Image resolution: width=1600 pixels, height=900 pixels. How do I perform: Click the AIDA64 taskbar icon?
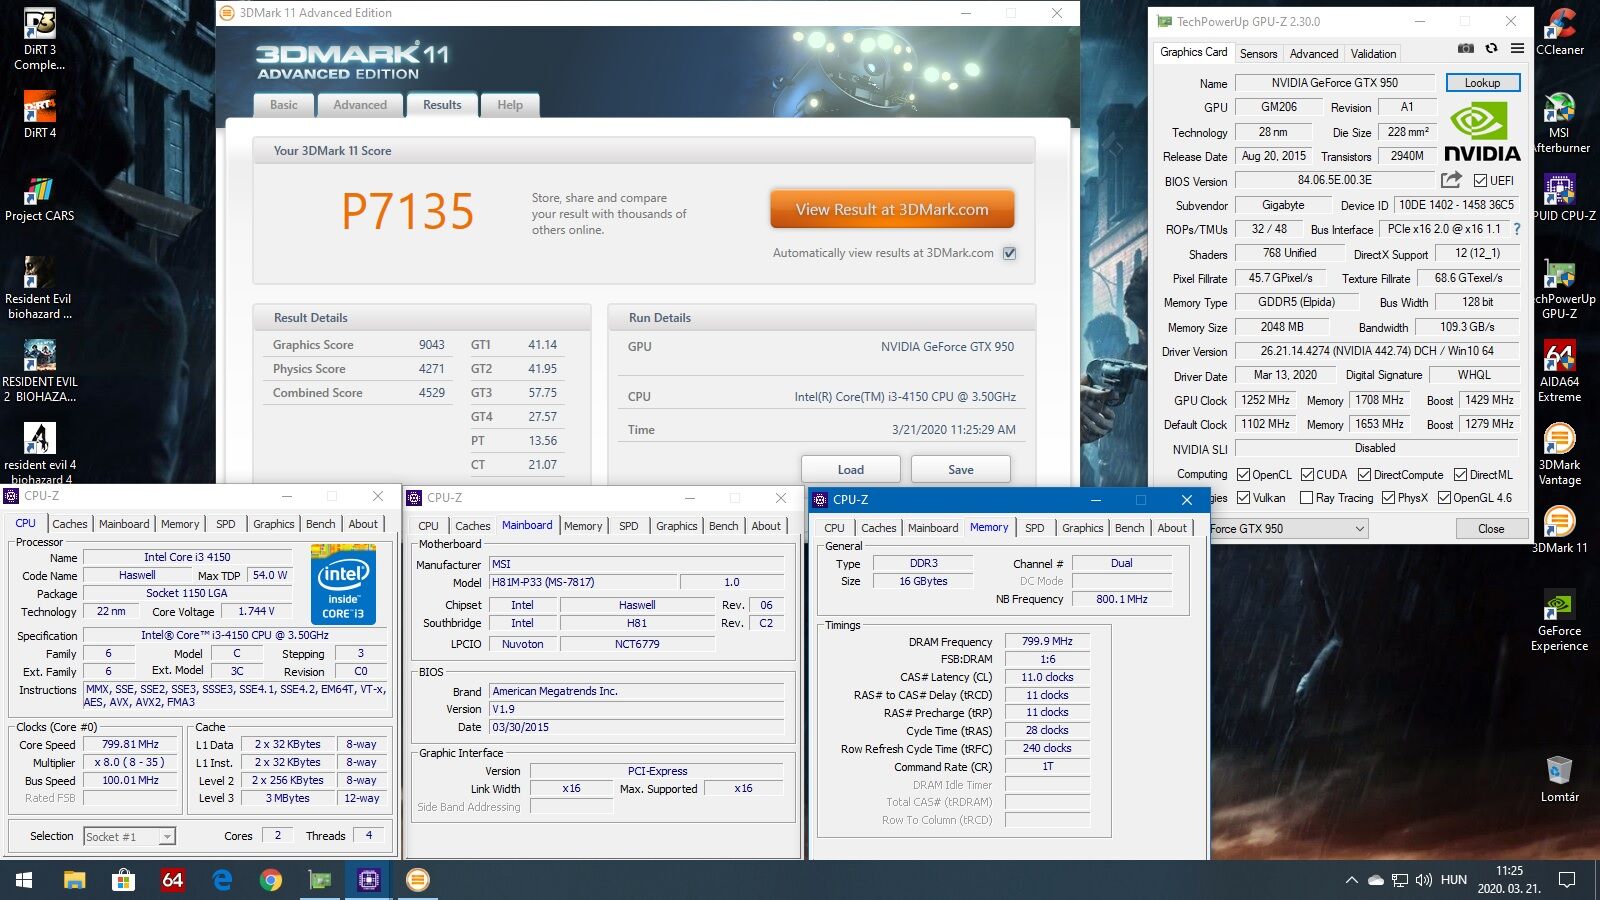click(173, 880)
